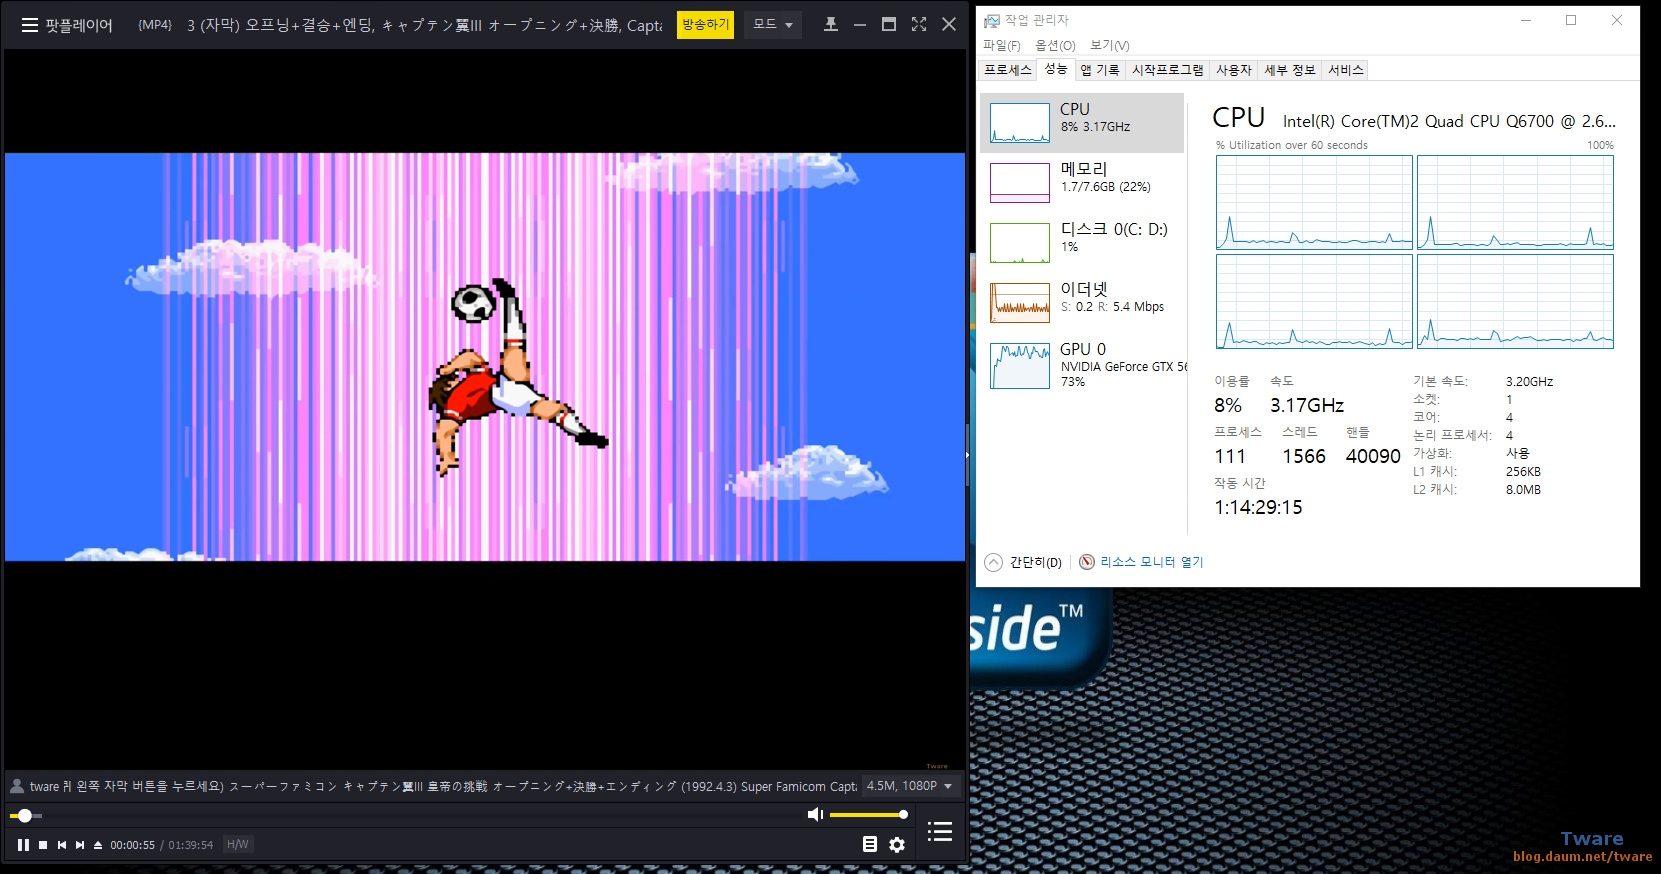
Task: Select 디스크 0(C: D:) entry
Action: (1082, 243)
